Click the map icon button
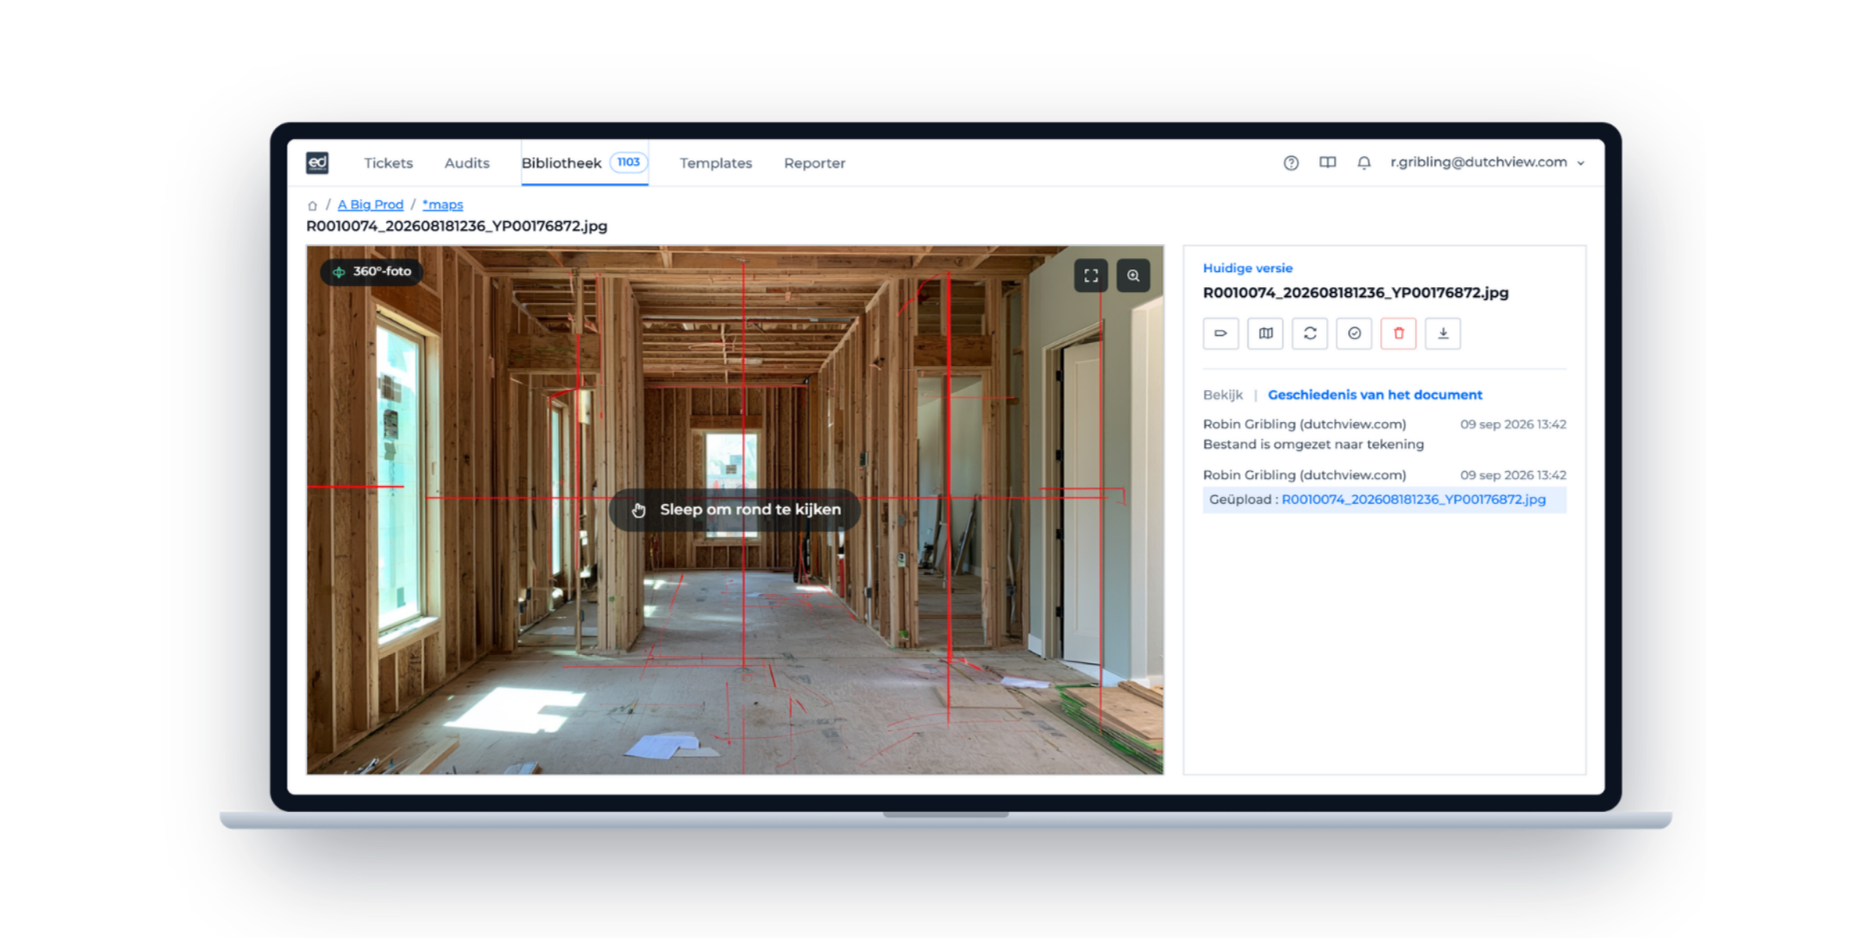The height and width of the screenshot is (938, 1875). [x=1265, y=333]
